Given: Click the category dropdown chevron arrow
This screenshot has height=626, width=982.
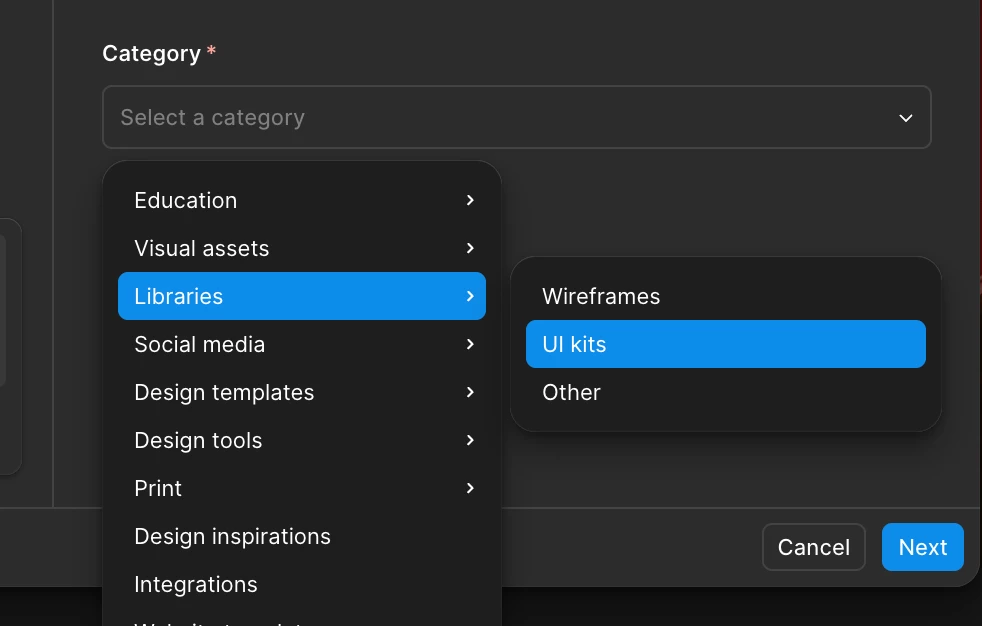Looking at the screenshot, I should tap(905, 118).
